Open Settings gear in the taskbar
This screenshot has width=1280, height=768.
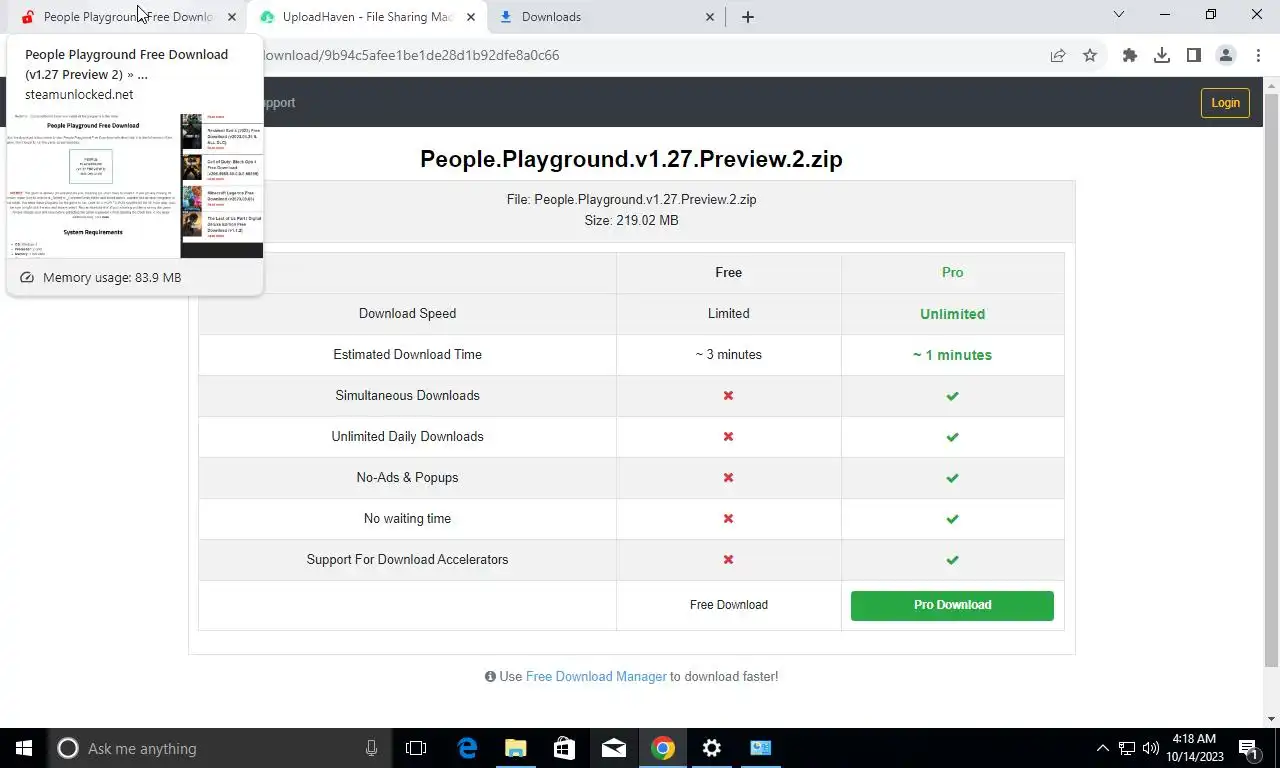point(712,748)
